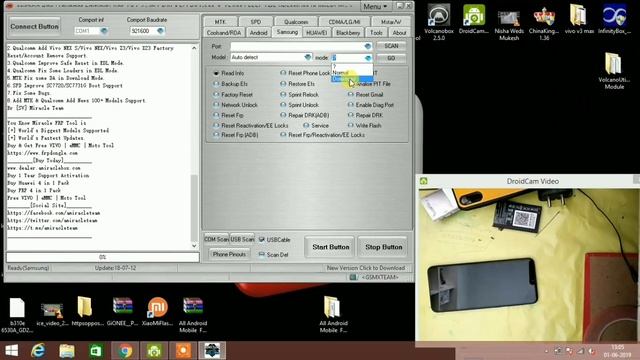This screenshot has width=640, height=360.
Task: Expand the Model Auto detect dropdown
Action: tap(308, 58)
